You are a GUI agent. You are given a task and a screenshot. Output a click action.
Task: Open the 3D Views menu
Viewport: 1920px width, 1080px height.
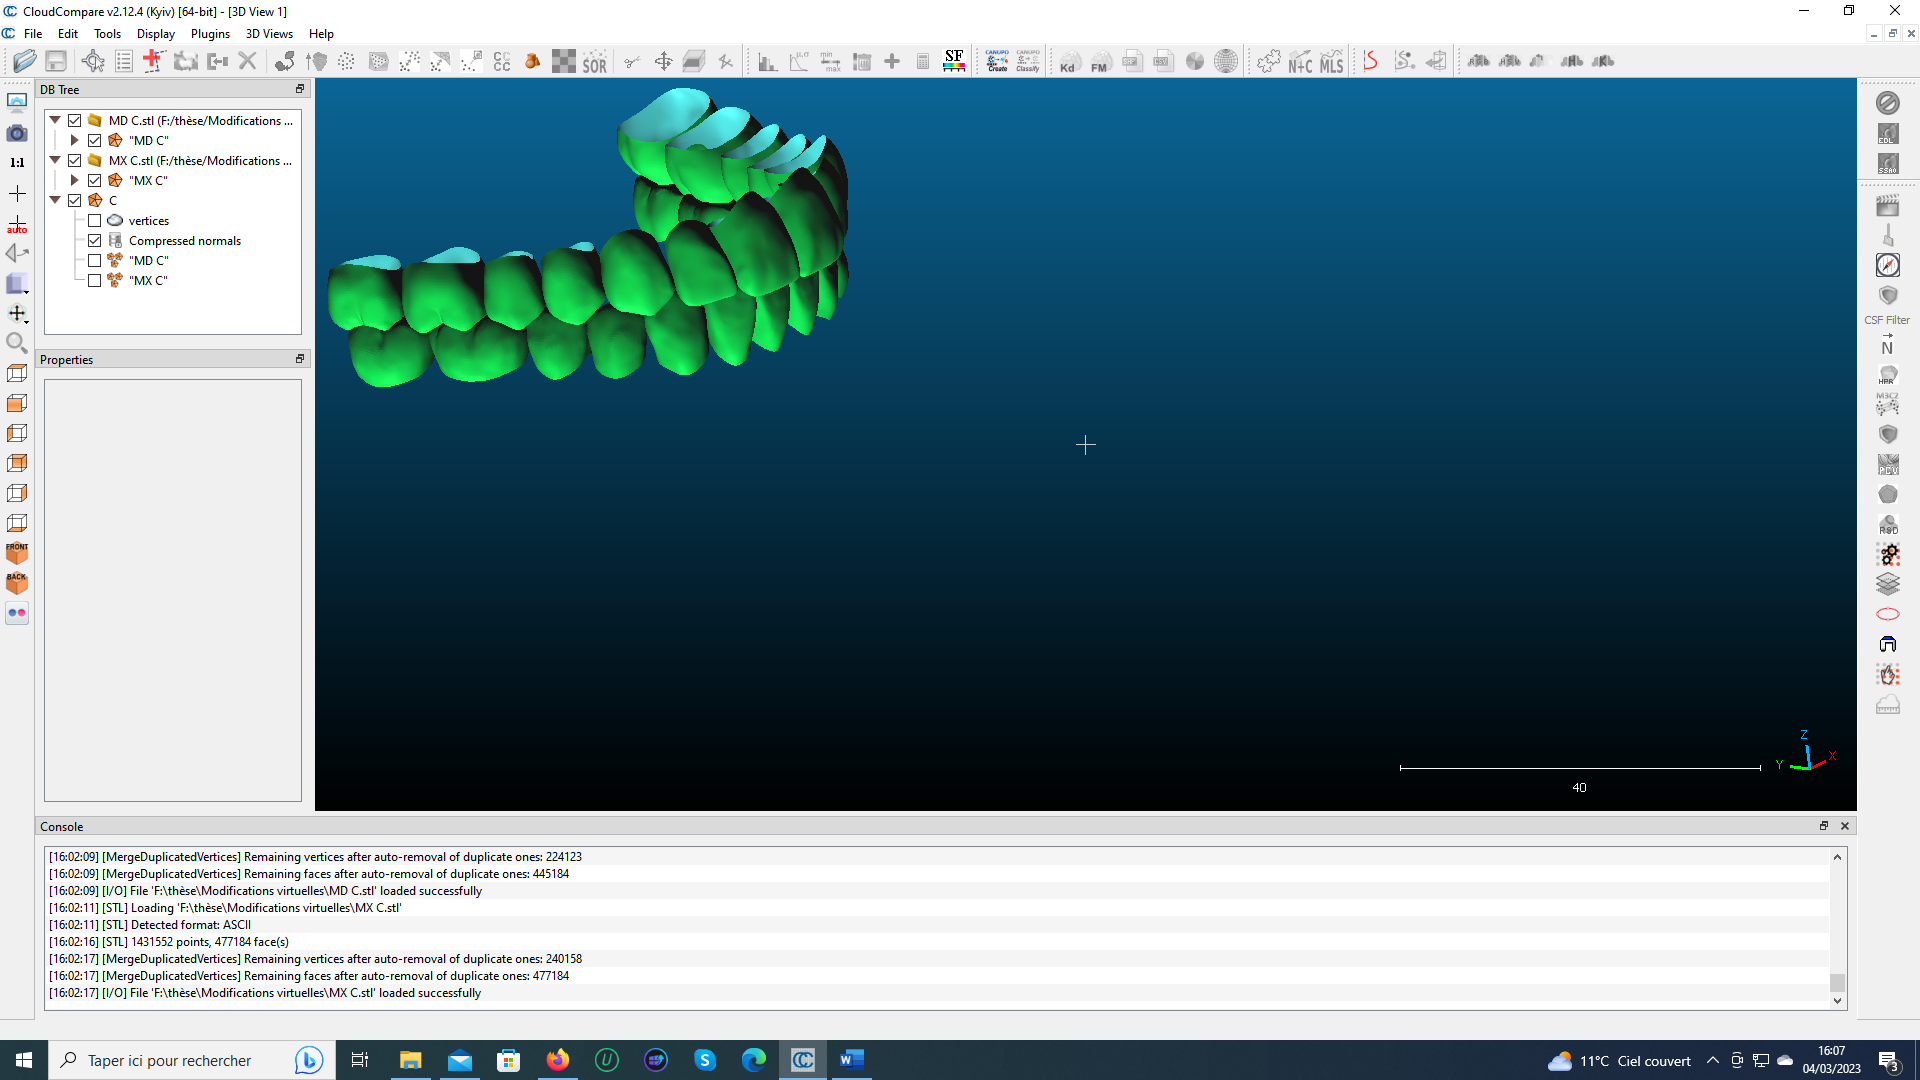(x=269, y=33)
